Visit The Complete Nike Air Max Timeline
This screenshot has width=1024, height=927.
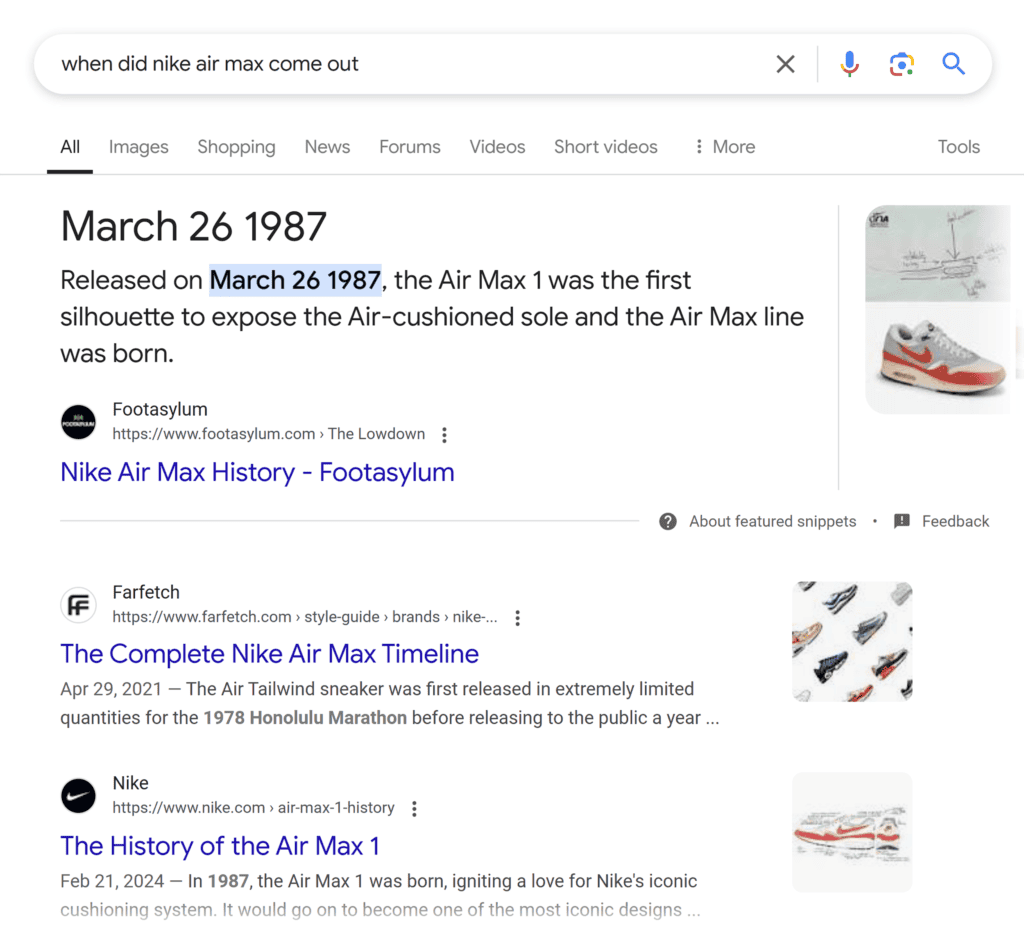269,653
